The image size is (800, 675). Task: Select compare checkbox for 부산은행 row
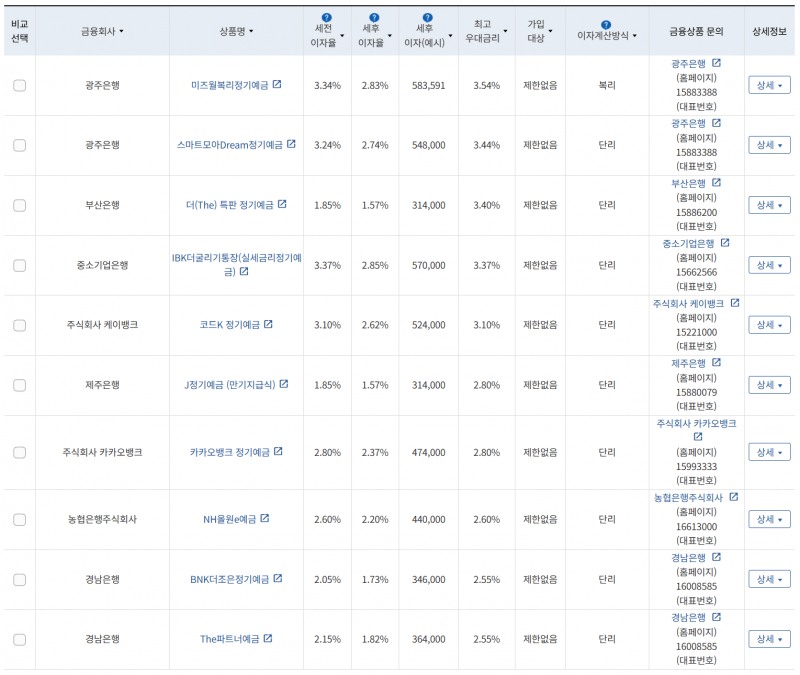(x=19, y=205)
